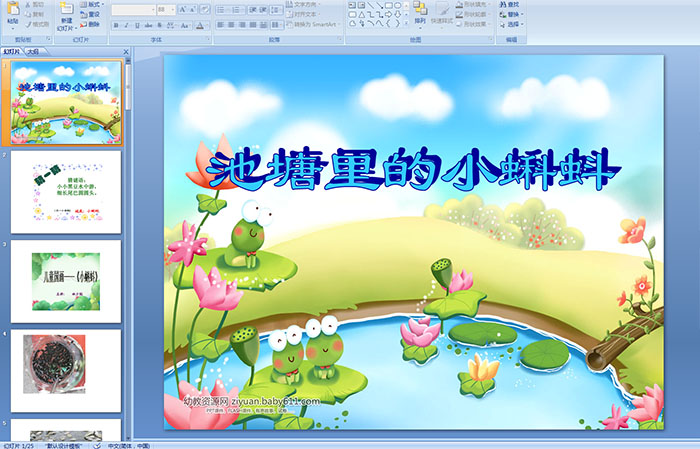Click the slide title 池塘里的小蝌蚪

click(x=414, y=169)
